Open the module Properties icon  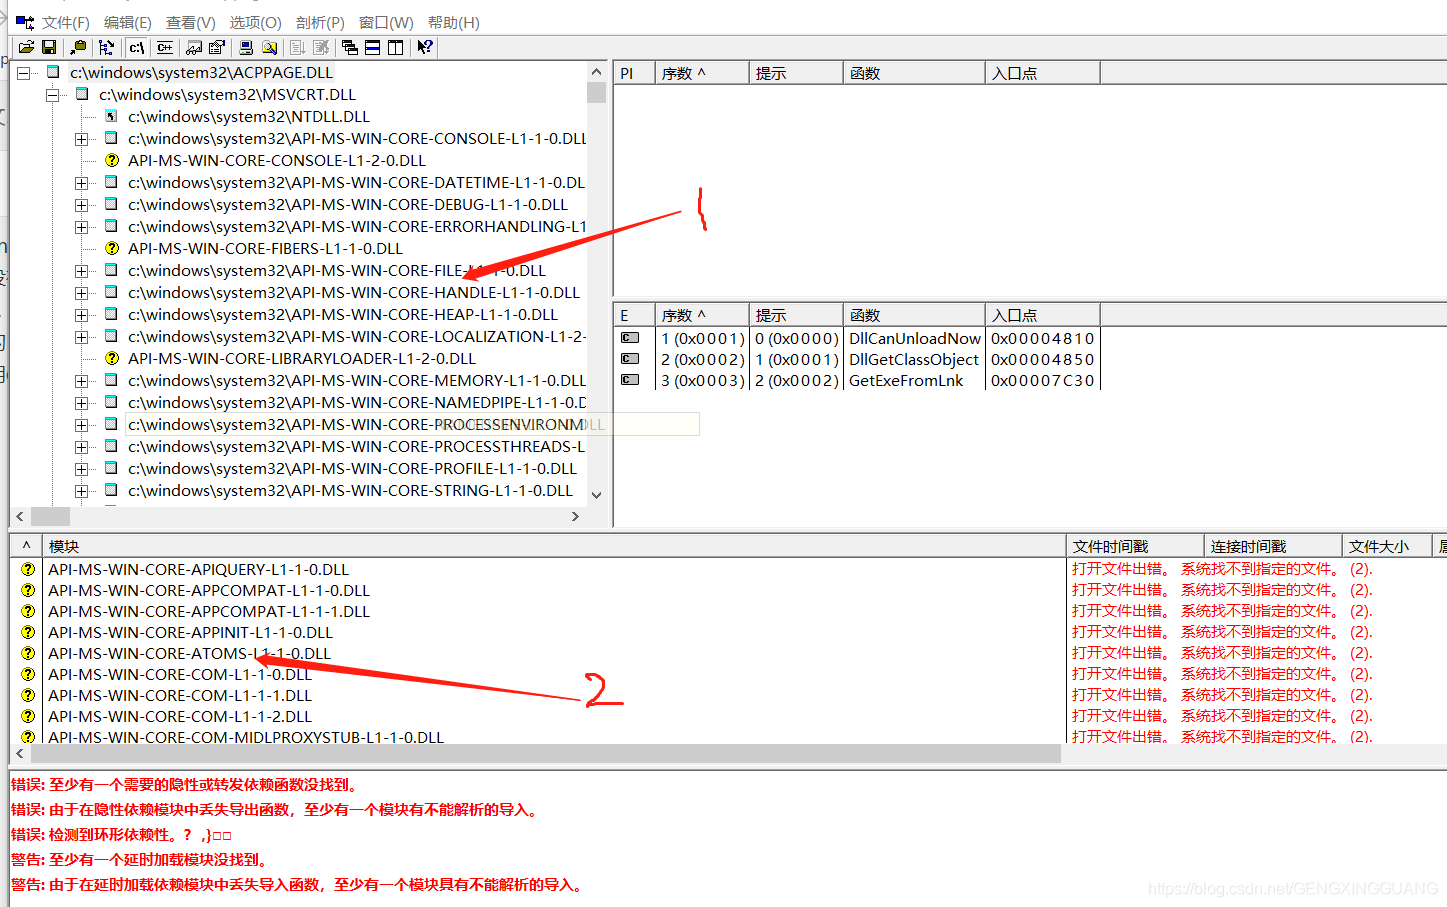tap(216, 47)
